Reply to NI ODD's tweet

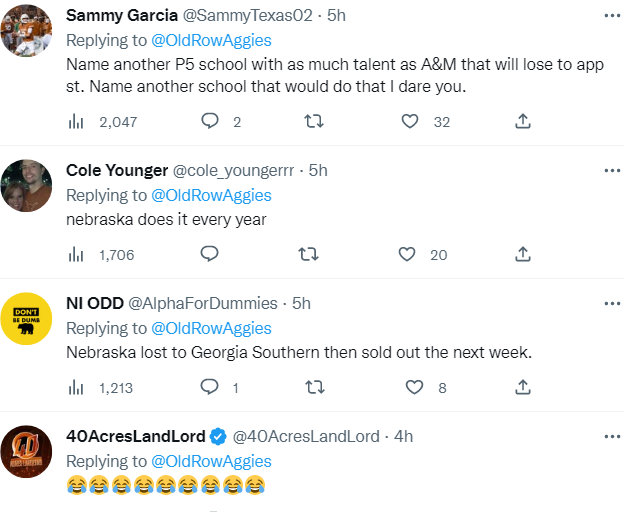210,387
